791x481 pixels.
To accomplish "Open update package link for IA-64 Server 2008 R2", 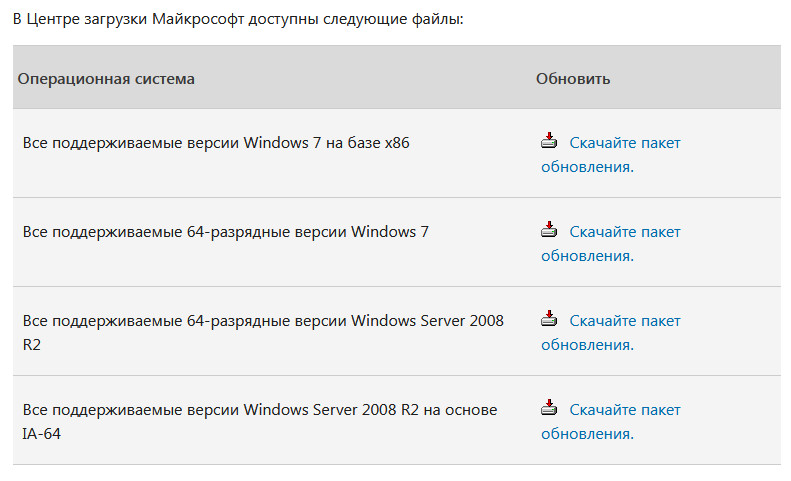I will [611, 421].
